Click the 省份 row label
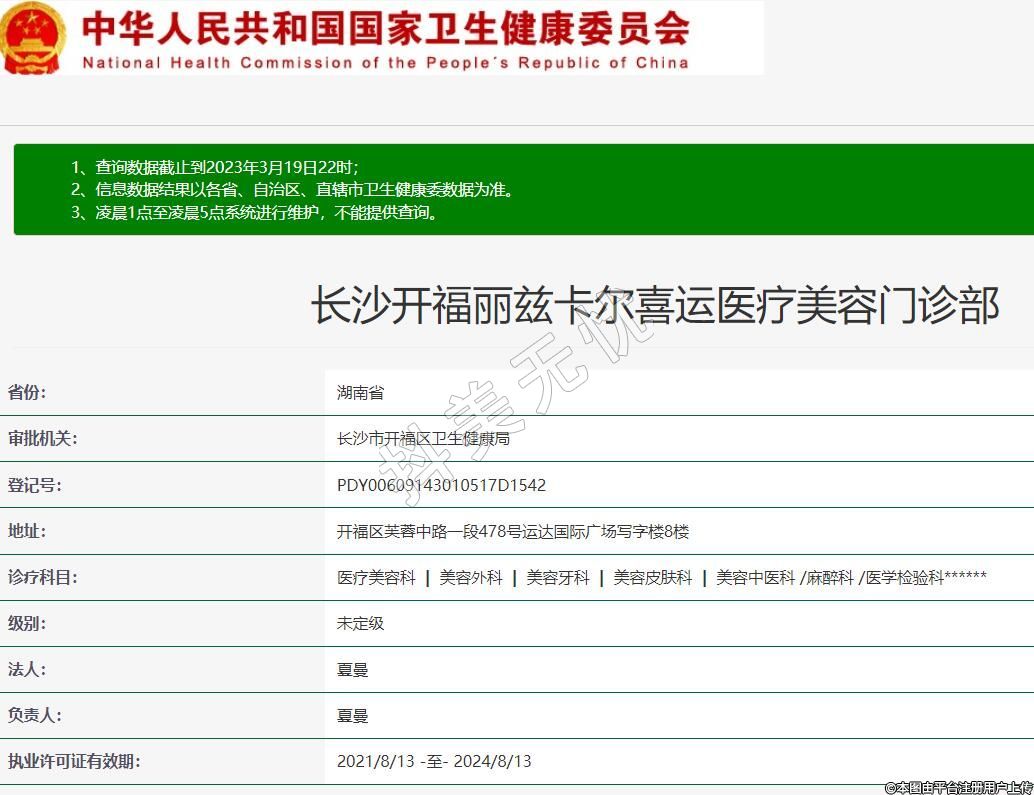Screen dimensions: 1034x795 click(x=27, y=392)
